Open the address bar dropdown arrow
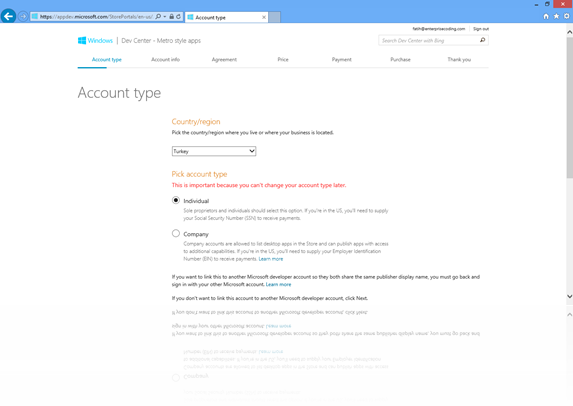 (164, 16)
